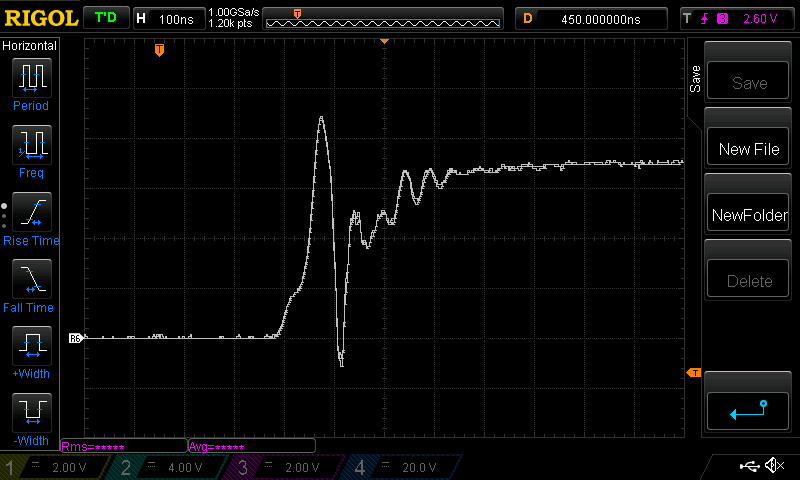Choose the Rise Time measurement
The height and width of the screenshot is (480, 800).
pyautogui.click(x=31, y=213)
